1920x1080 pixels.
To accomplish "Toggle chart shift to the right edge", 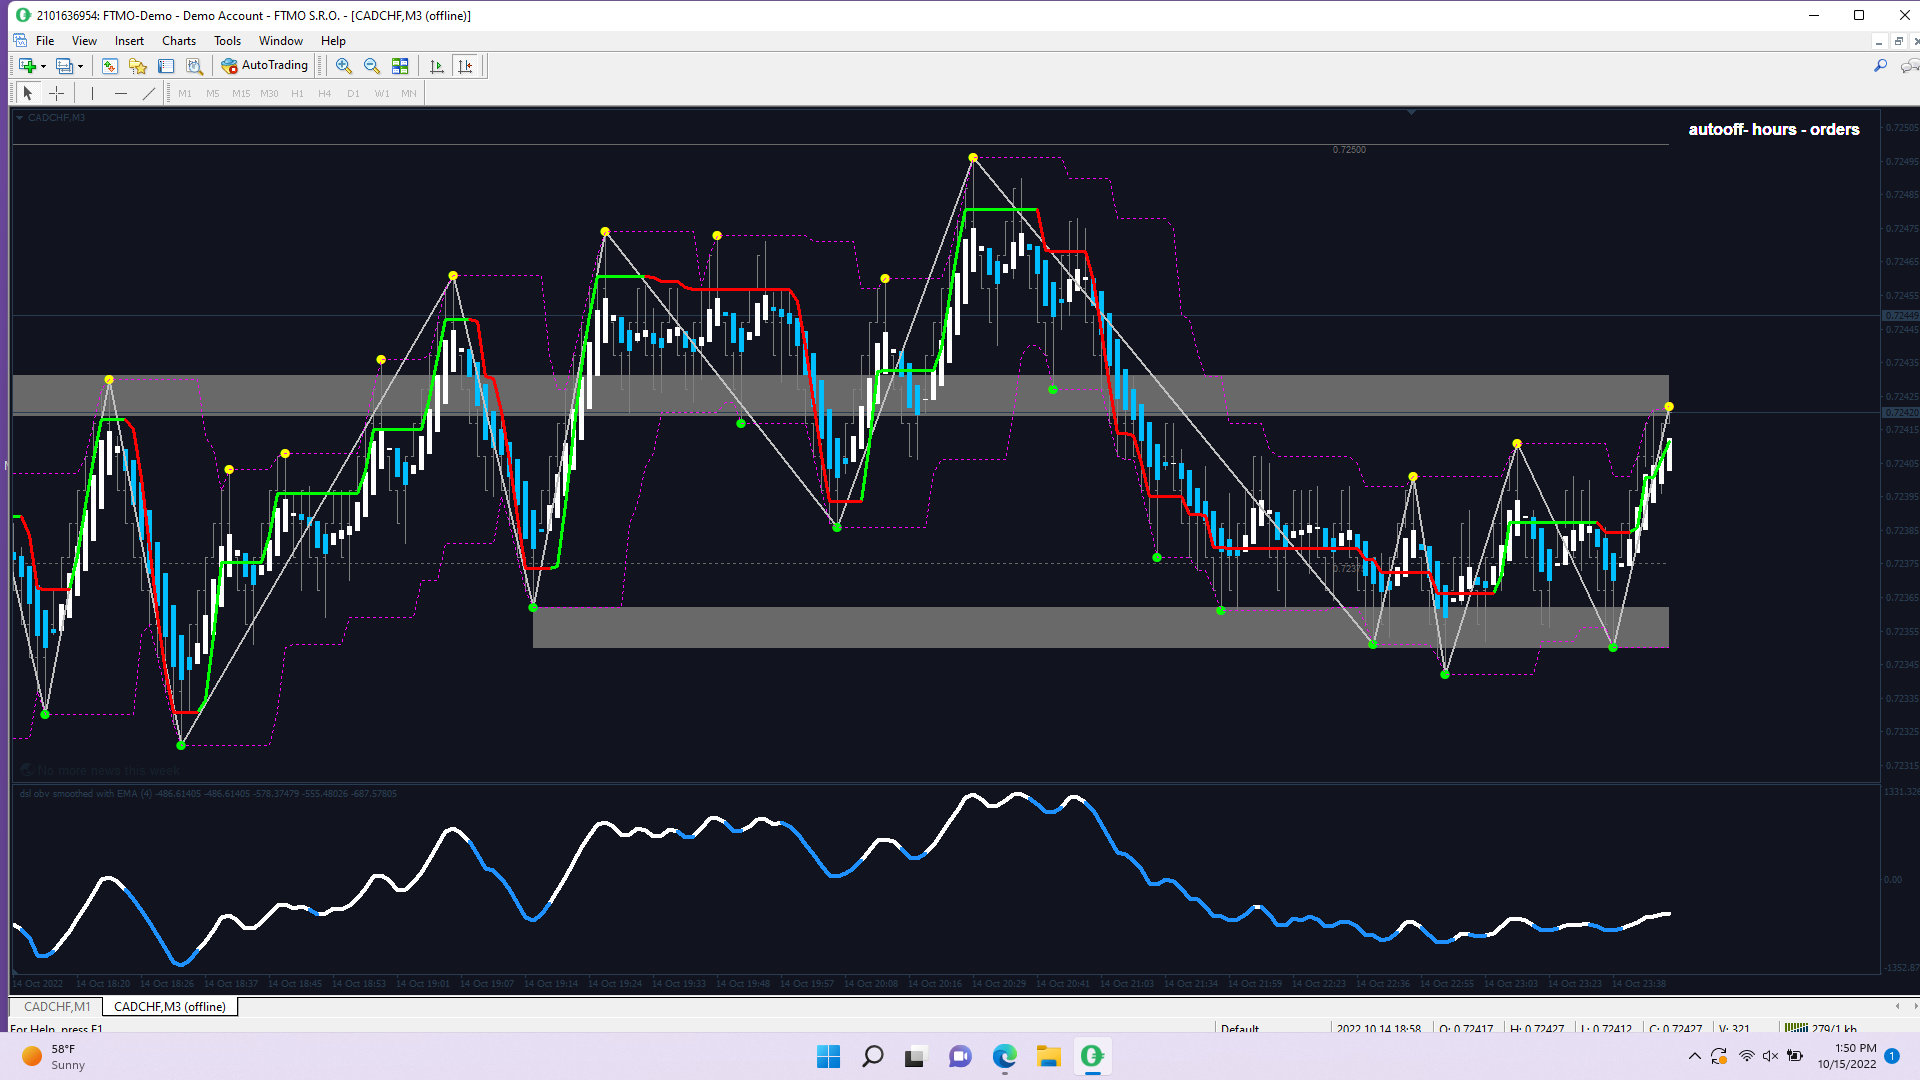I will coord(465,66).
